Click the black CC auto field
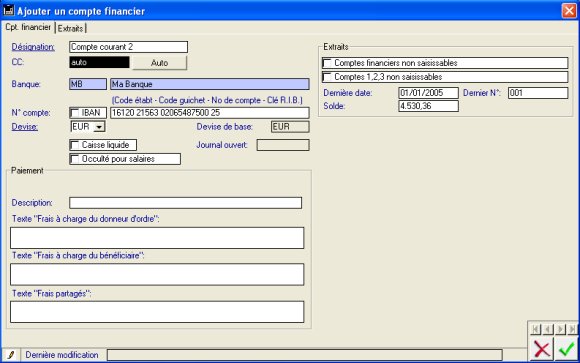This screenshot has height=363, width=580. pos(100,62)
